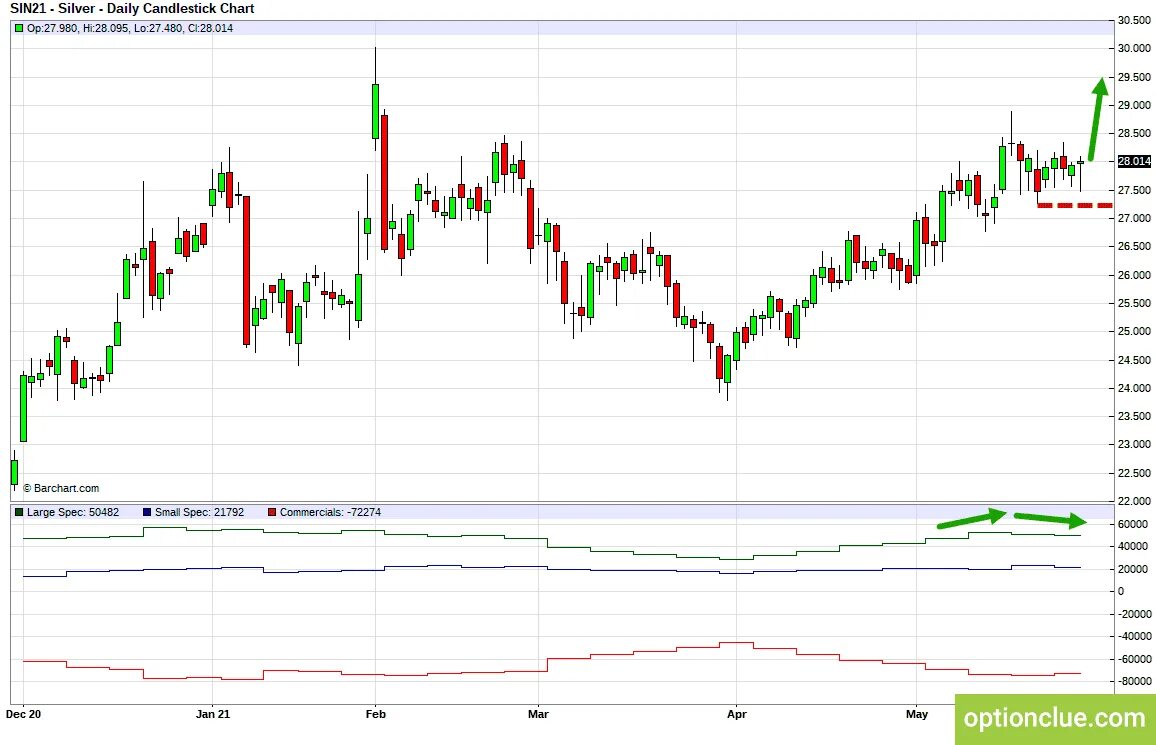The width and height of the screenshot is (1156, 745).
Task: Click the 'Commercials: -72274' legend label
Action: pyautogui.click(x=330, y=512)
